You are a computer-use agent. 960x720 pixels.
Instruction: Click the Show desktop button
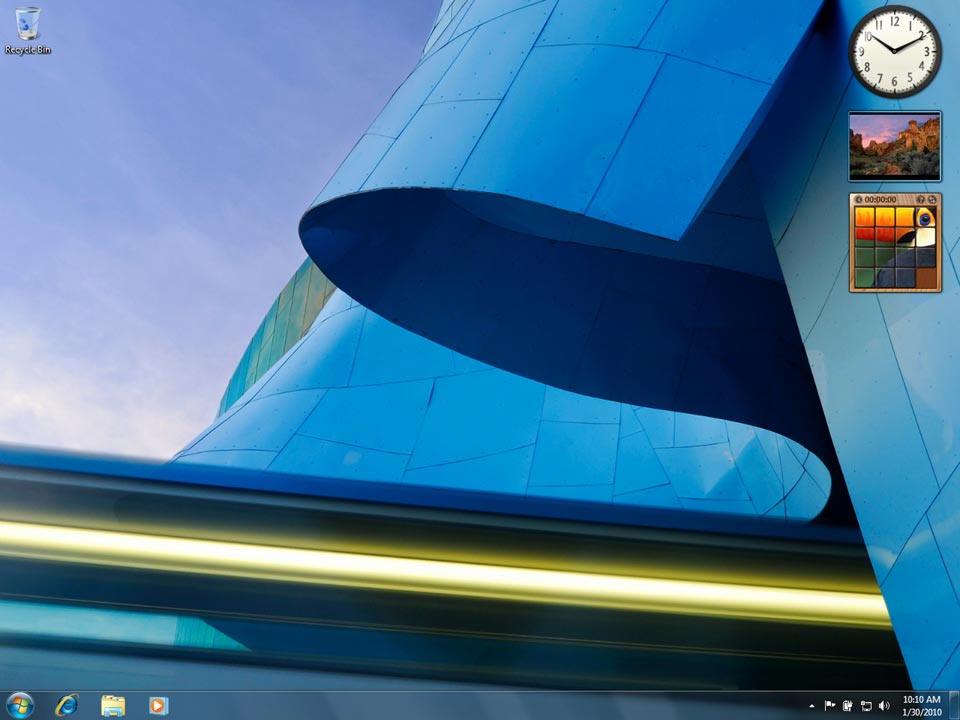(955, 705)
